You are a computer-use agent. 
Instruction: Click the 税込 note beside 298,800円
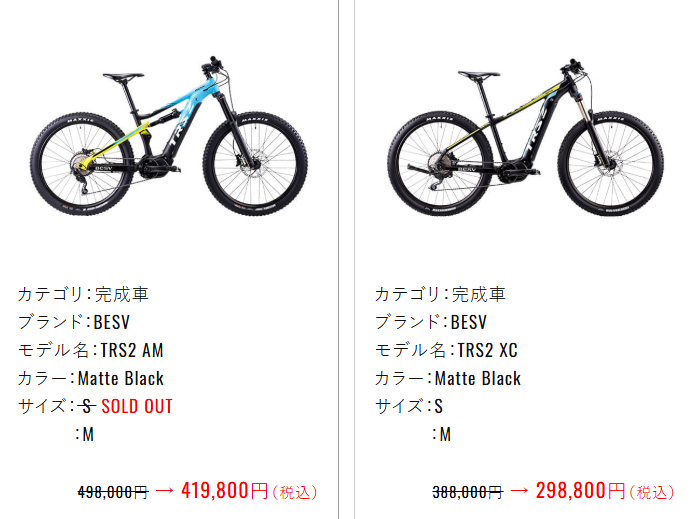(655, 492)
